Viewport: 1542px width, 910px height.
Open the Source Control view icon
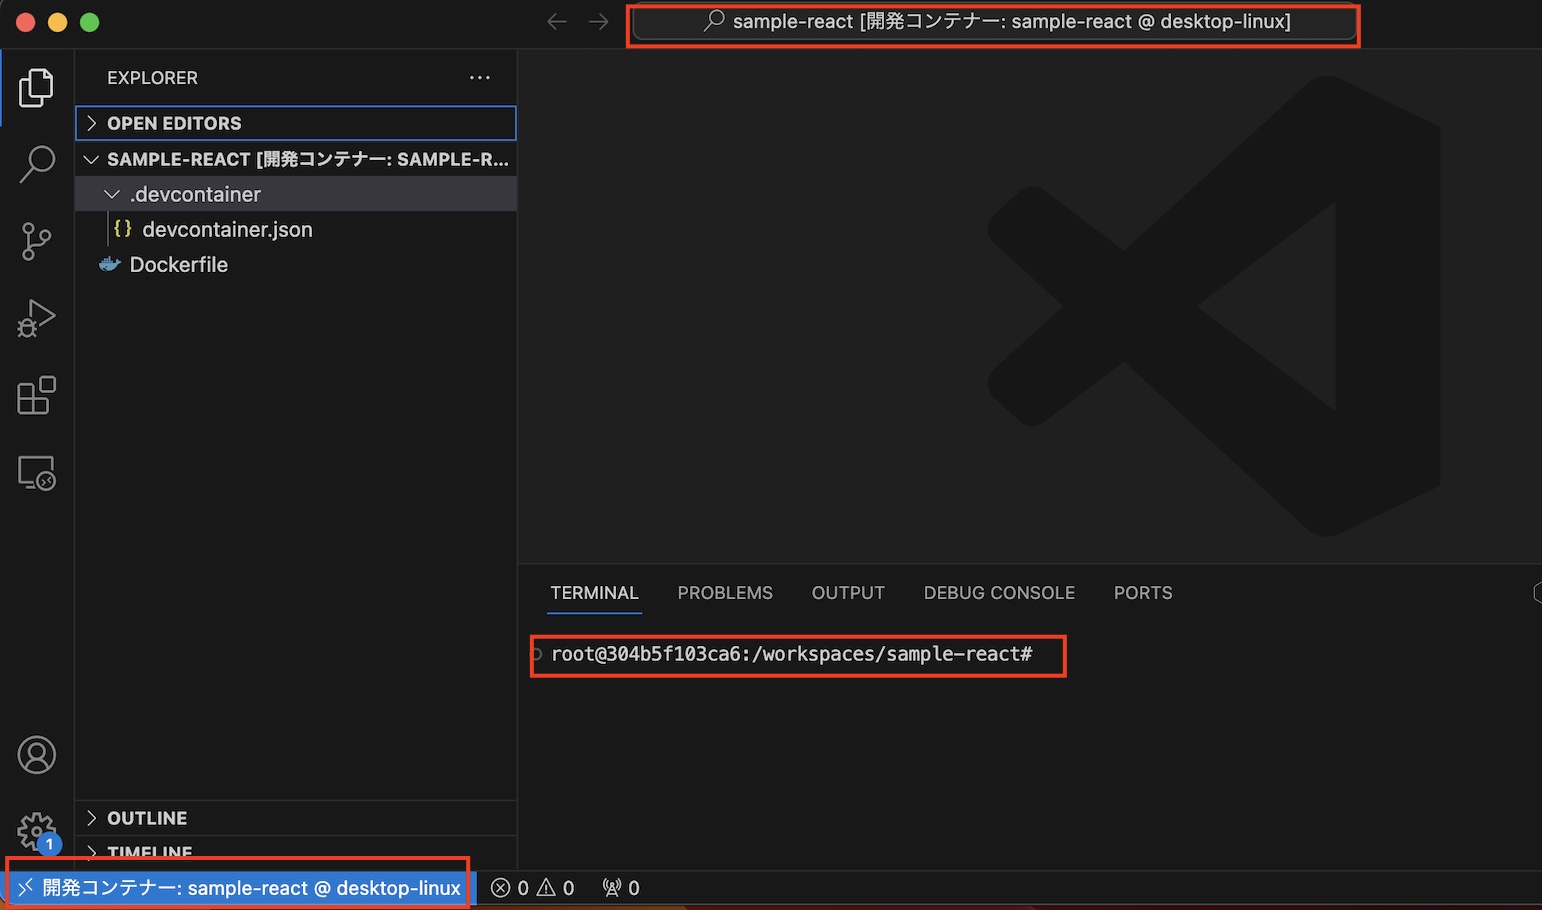pos(36,241)
